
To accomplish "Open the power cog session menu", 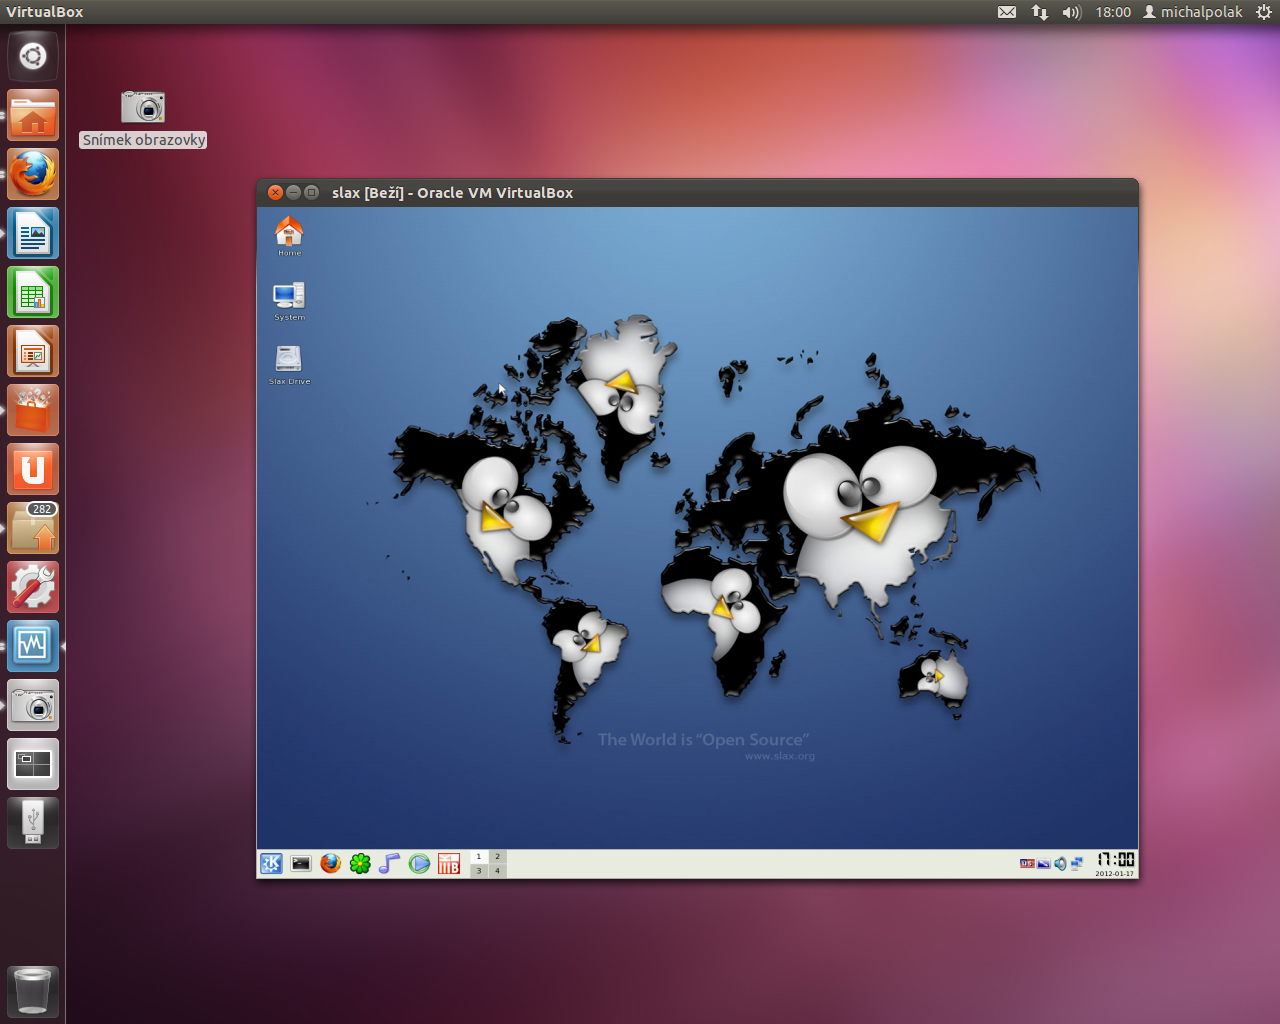I will [x=1264, y=12].
